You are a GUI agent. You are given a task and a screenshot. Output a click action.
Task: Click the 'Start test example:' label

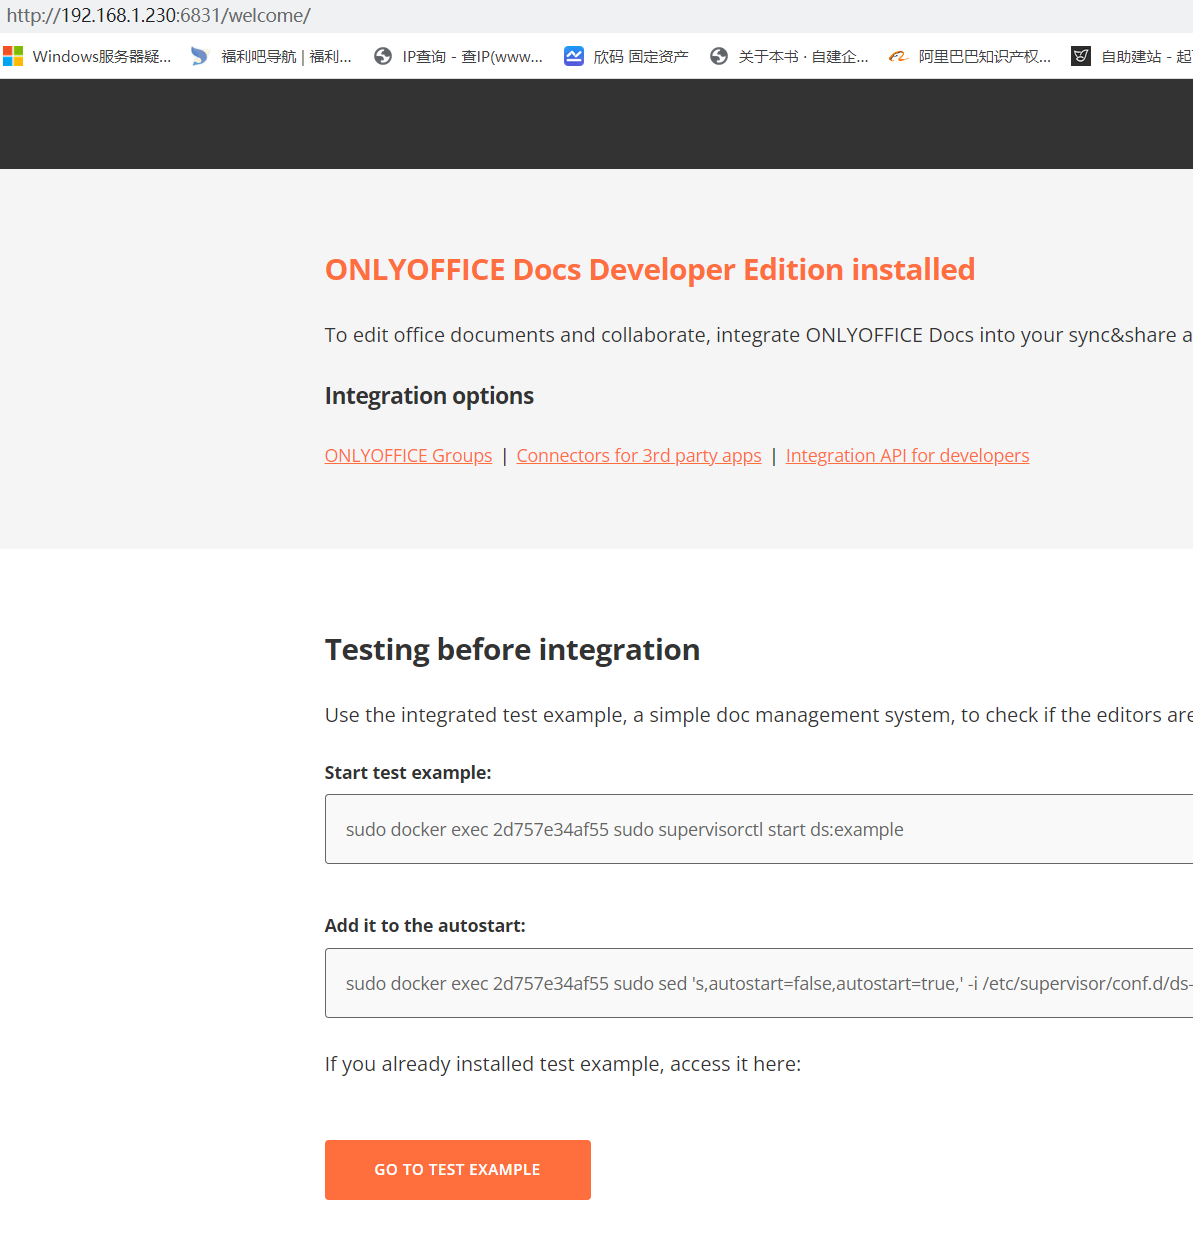tap(408, 773)
